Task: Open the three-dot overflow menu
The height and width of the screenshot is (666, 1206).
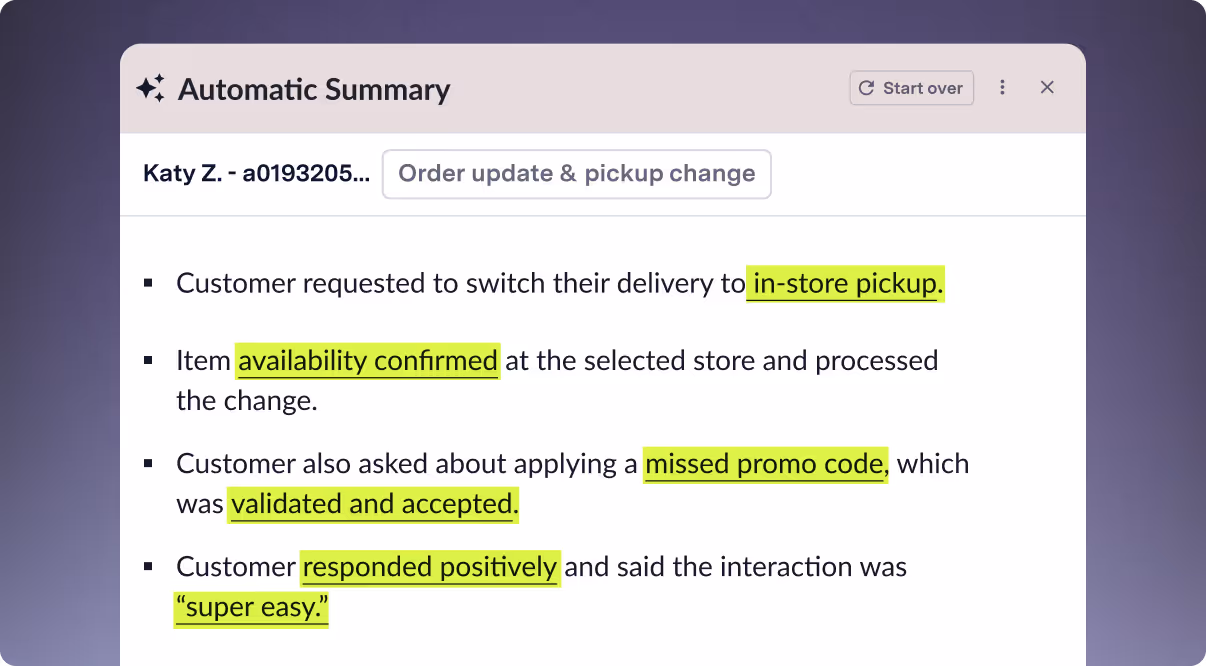Action: tap(1002, 88)
